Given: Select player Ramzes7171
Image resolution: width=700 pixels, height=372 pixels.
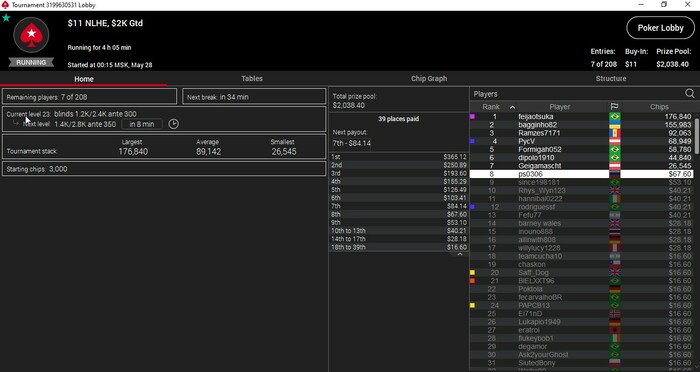Looking at the screenshot, I should click(582, 133).
